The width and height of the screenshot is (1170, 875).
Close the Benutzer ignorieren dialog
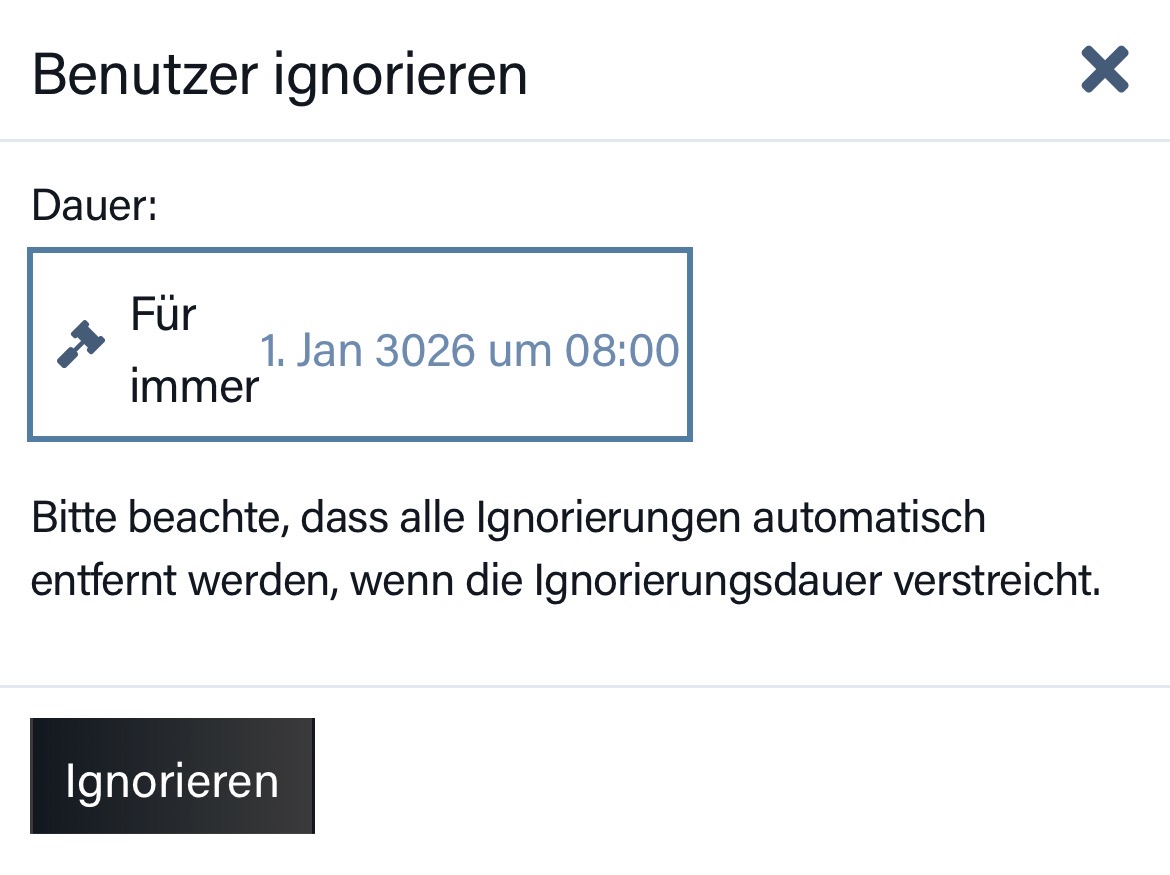pyautogui.click(x=1105, y=71)
